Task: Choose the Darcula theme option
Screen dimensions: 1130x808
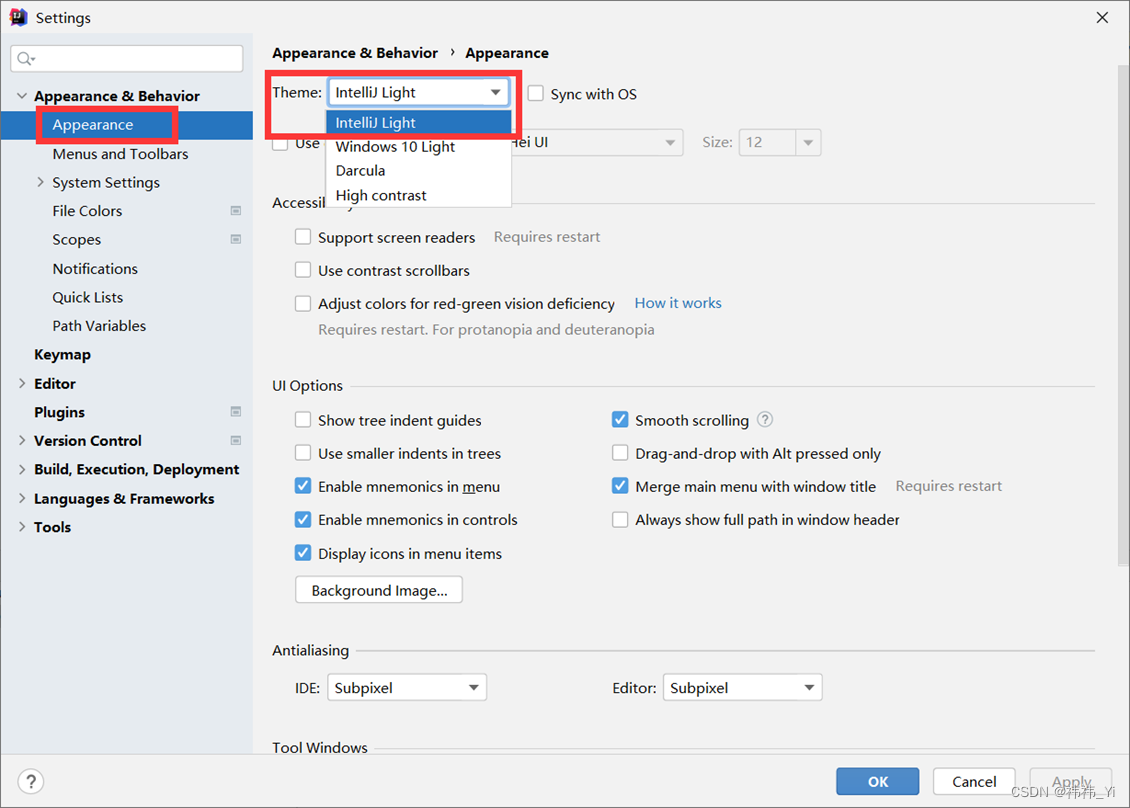Action: tap(419, 171)
